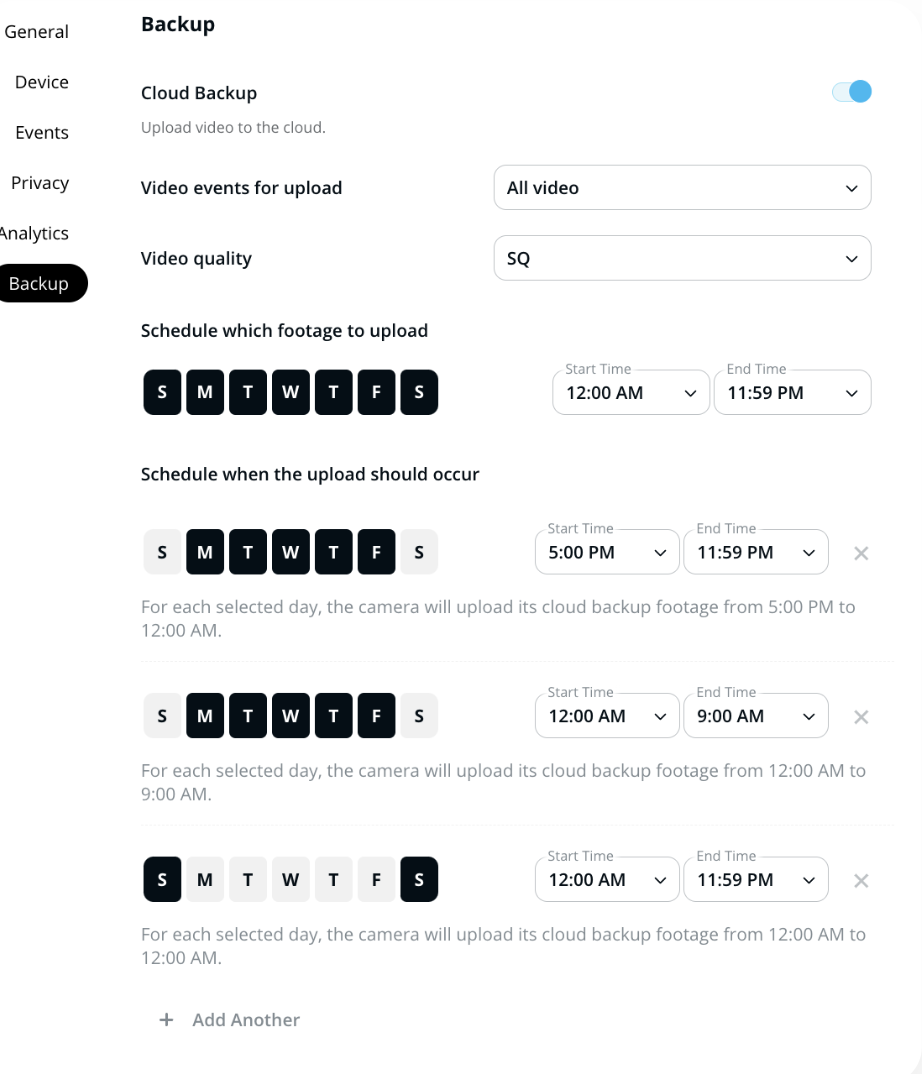
Task: Go to the Events settings tab
Action: pyautogui.click(x=41, y=133)
